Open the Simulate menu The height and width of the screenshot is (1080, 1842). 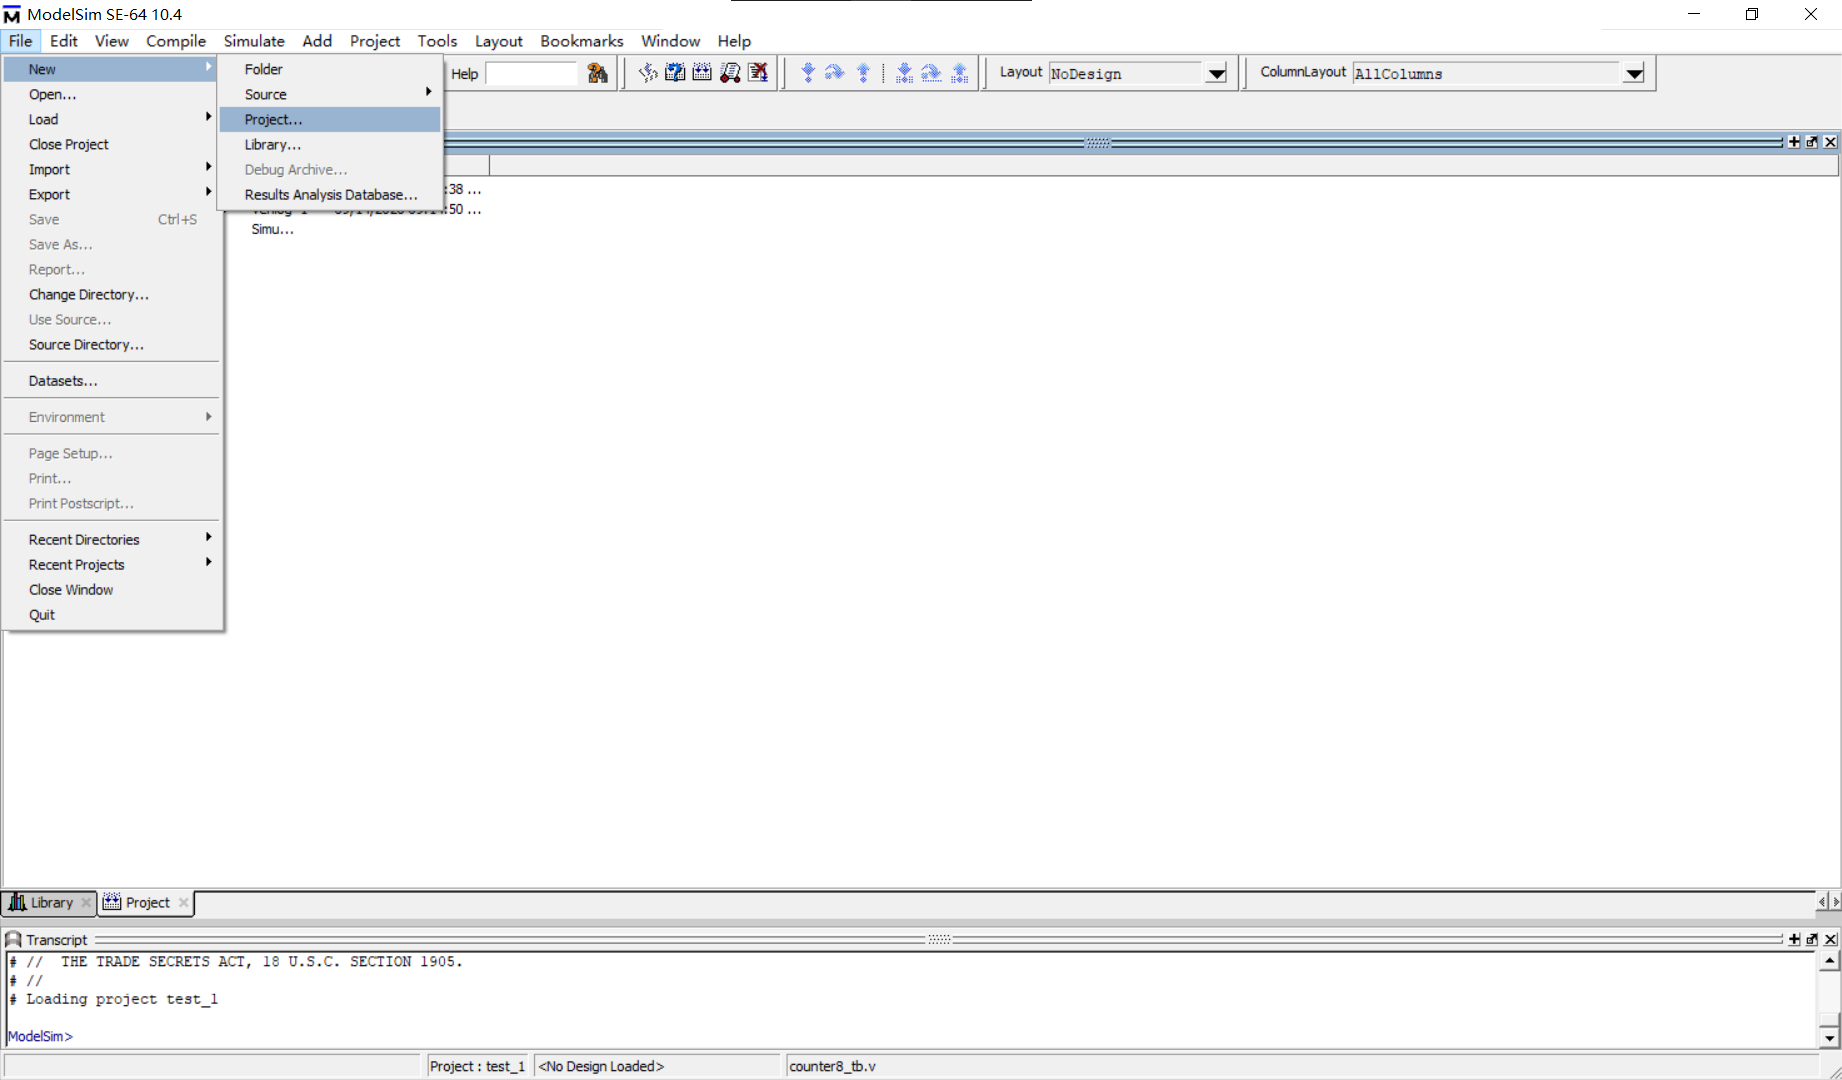tap(254, 41)
